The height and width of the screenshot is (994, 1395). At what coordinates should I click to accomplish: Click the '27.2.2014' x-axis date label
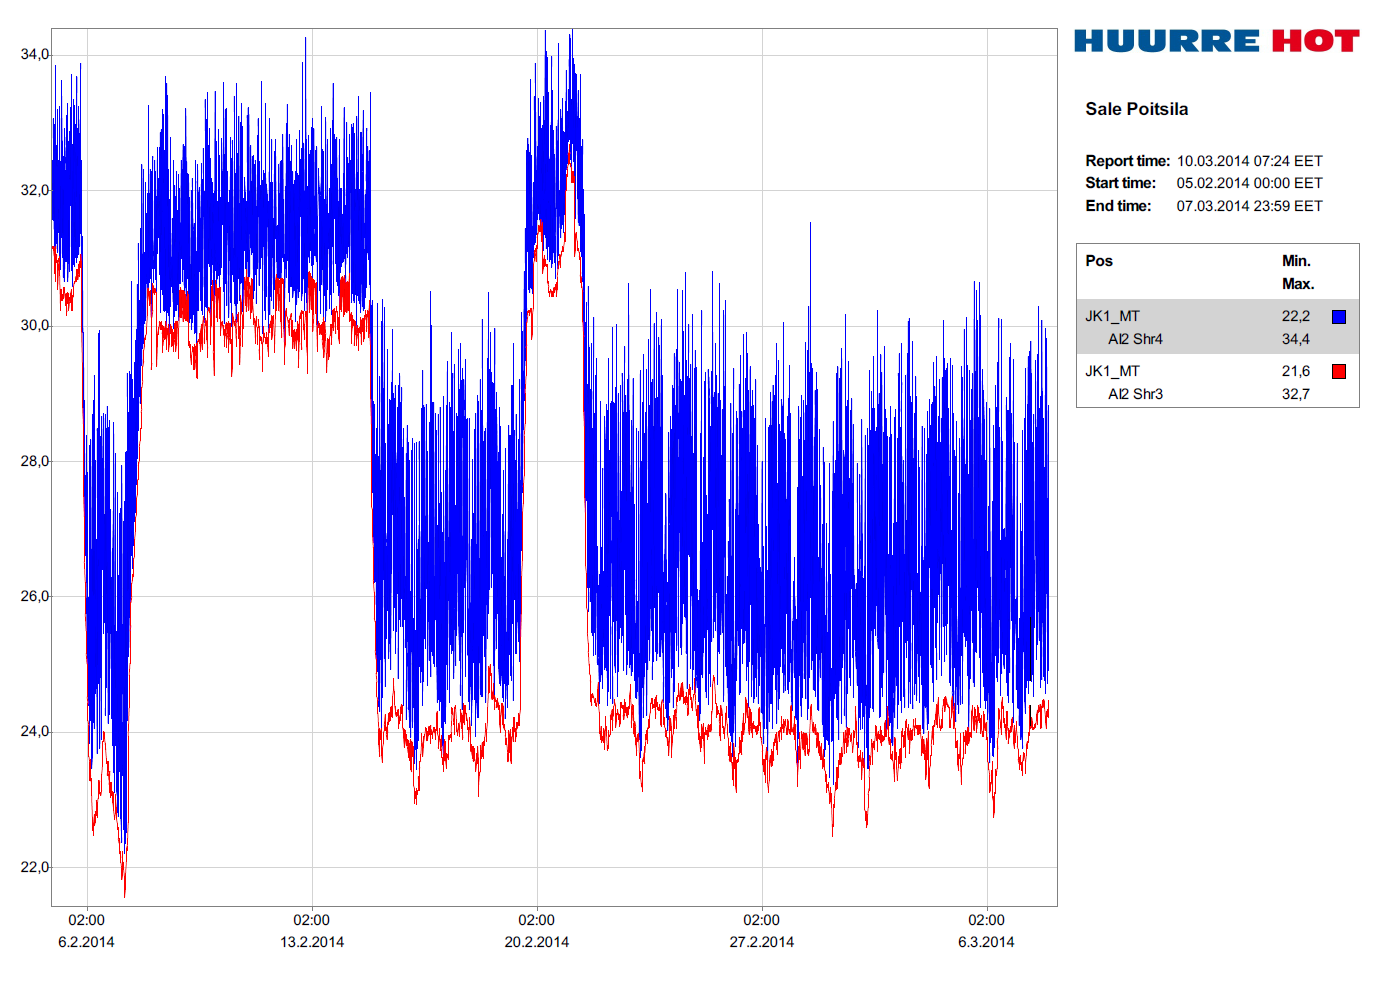[762, 942]
